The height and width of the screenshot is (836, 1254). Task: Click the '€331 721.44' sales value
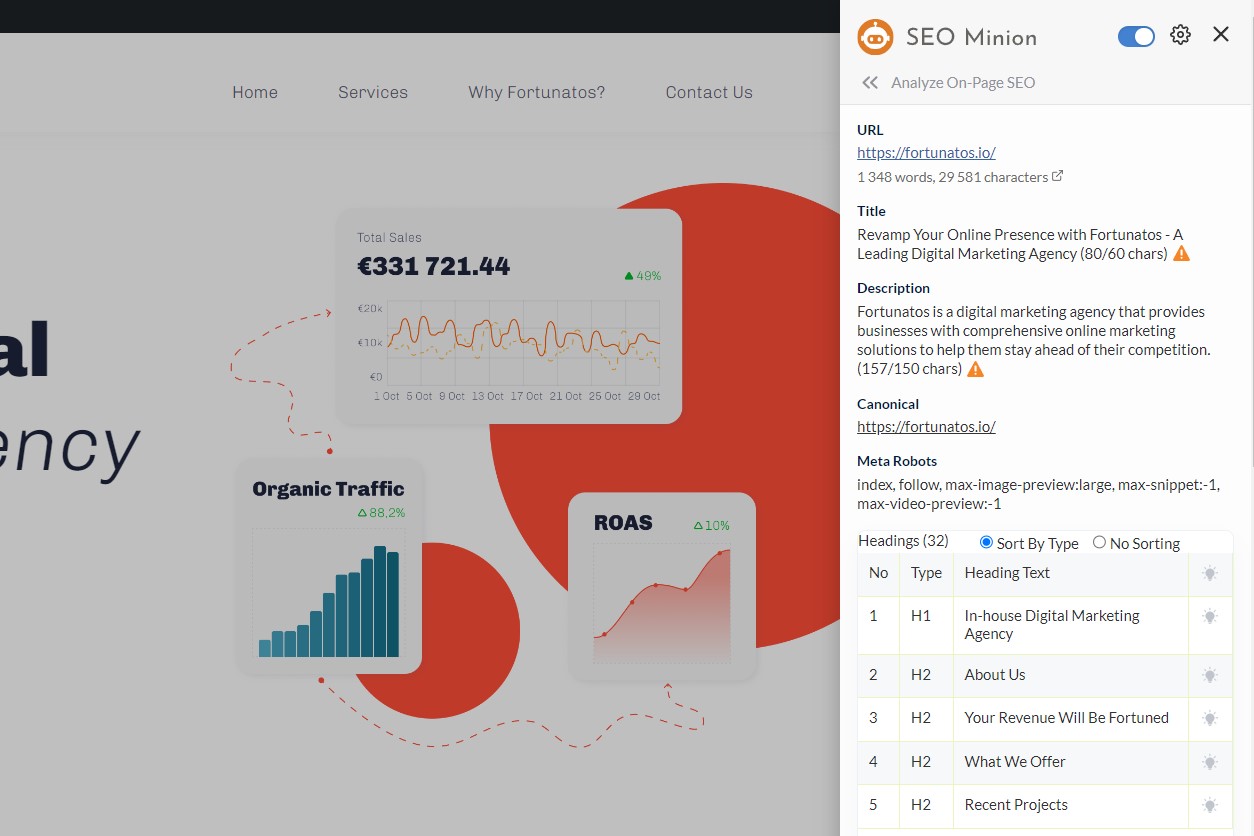pos(433,266)
